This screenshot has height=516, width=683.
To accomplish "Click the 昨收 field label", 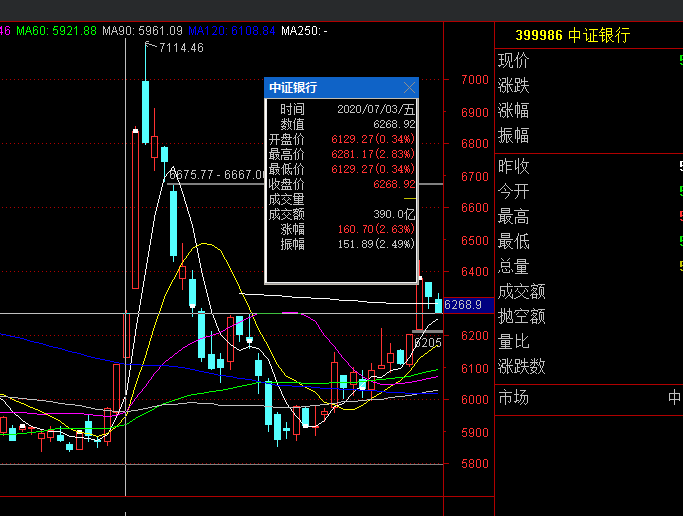I will pos(514,166).
